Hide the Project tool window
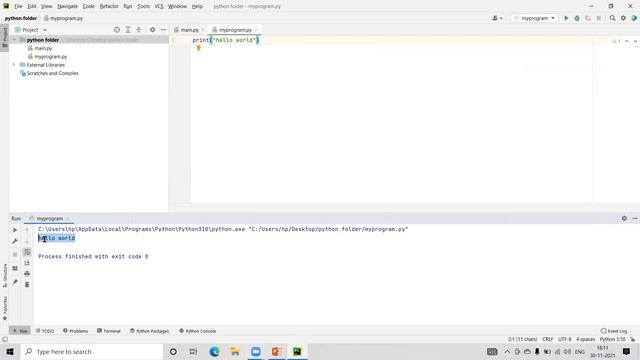The image size is (640, 360). pyautogui.click(x=163, y=30)
